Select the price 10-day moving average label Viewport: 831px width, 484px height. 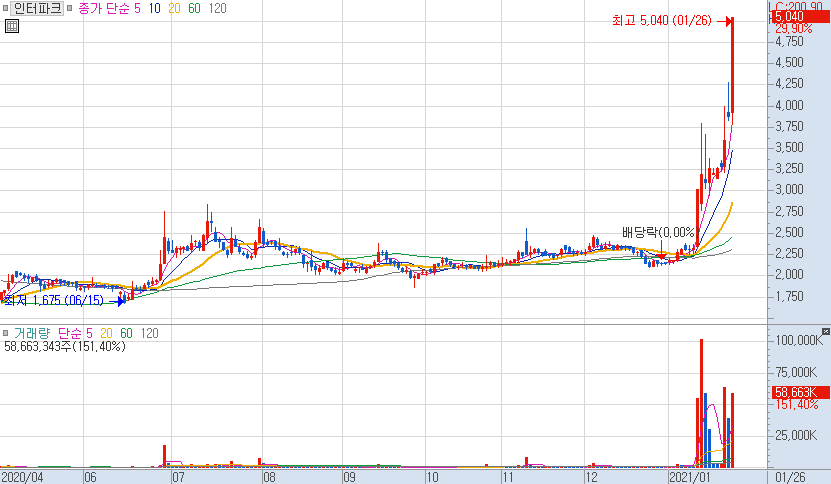click(154, 8)
